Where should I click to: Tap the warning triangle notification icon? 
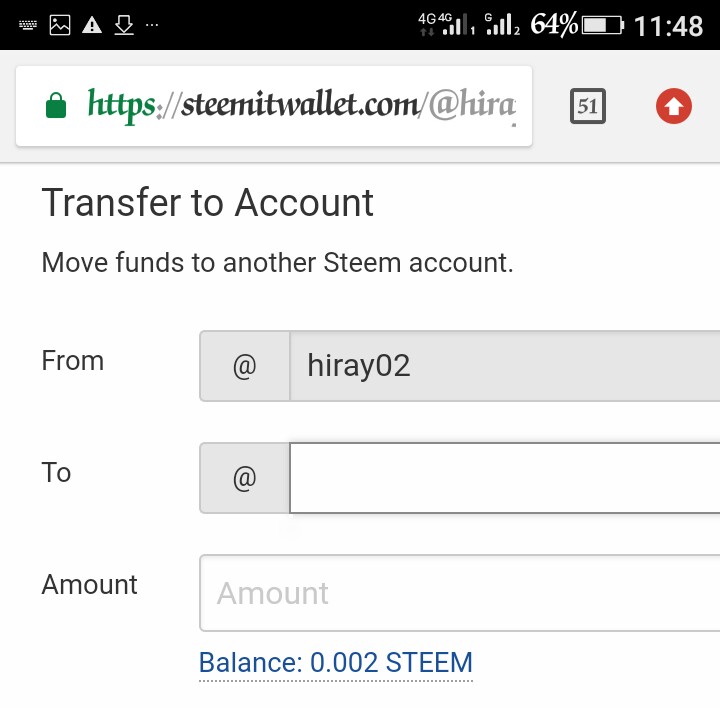(x=92, y=25)
